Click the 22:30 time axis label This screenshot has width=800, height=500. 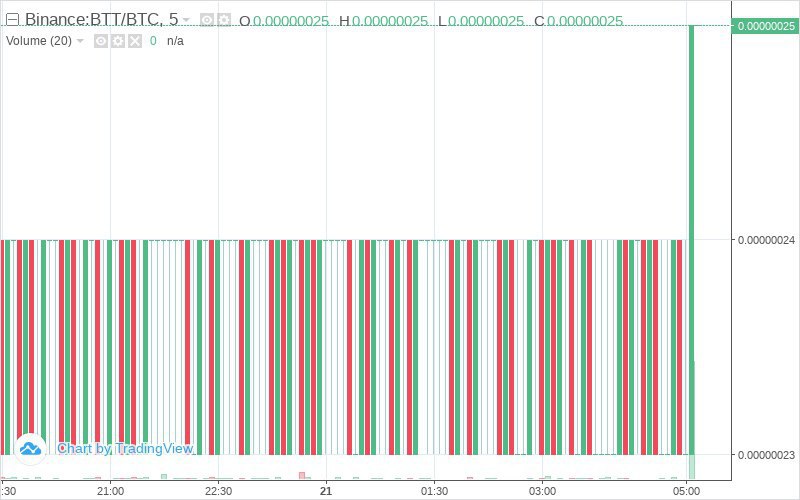pos(218,491)
